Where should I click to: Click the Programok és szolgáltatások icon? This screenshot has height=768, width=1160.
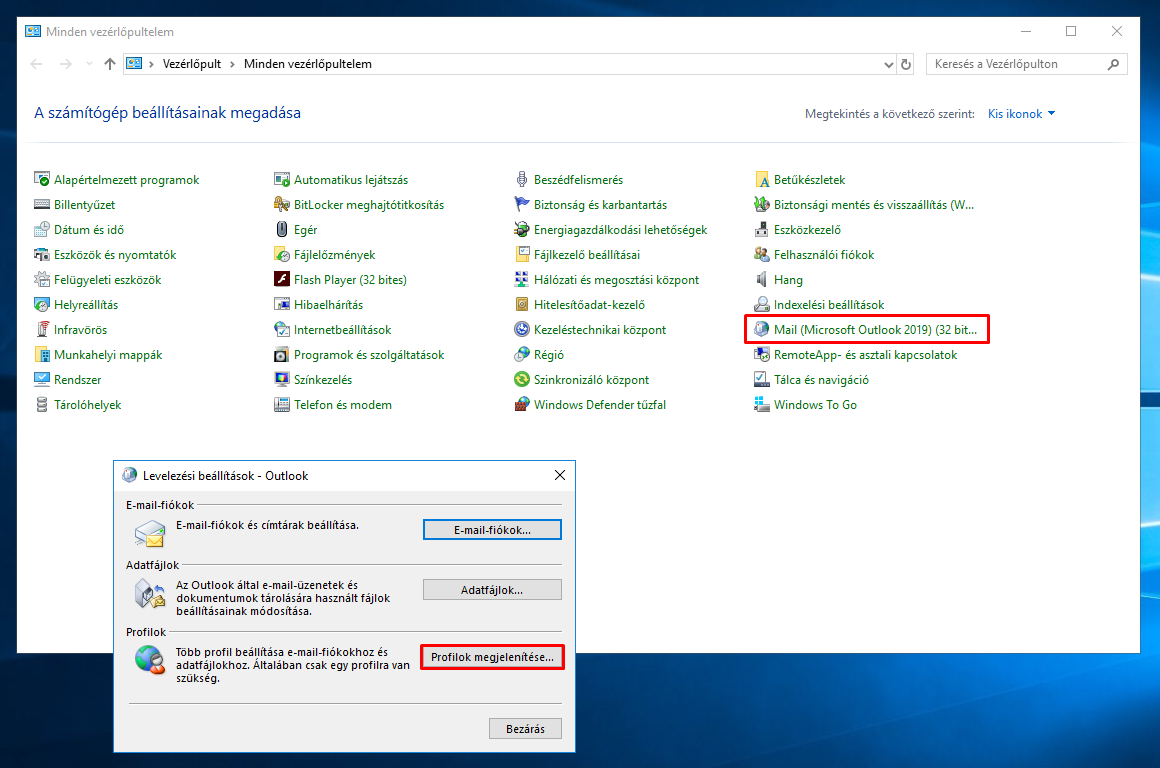coord(282,354)
